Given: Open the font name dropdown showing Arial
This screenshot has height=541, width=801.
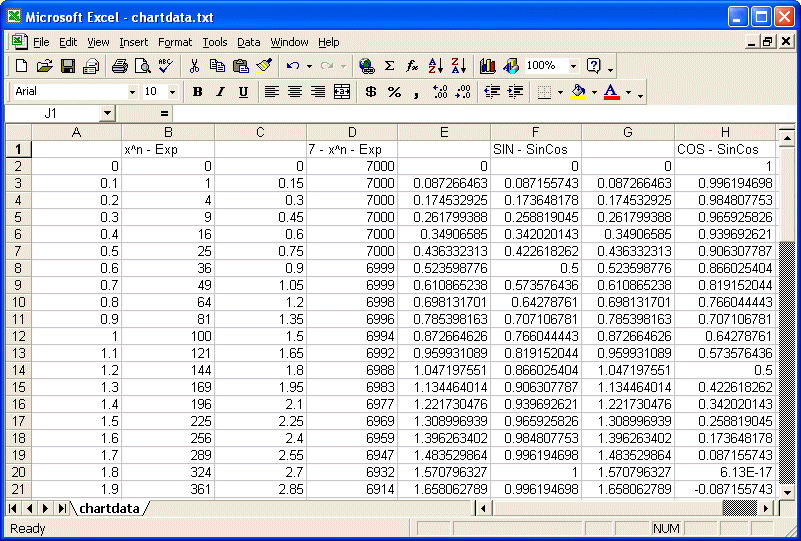Looking at the screenshot, I should [132, 92].
